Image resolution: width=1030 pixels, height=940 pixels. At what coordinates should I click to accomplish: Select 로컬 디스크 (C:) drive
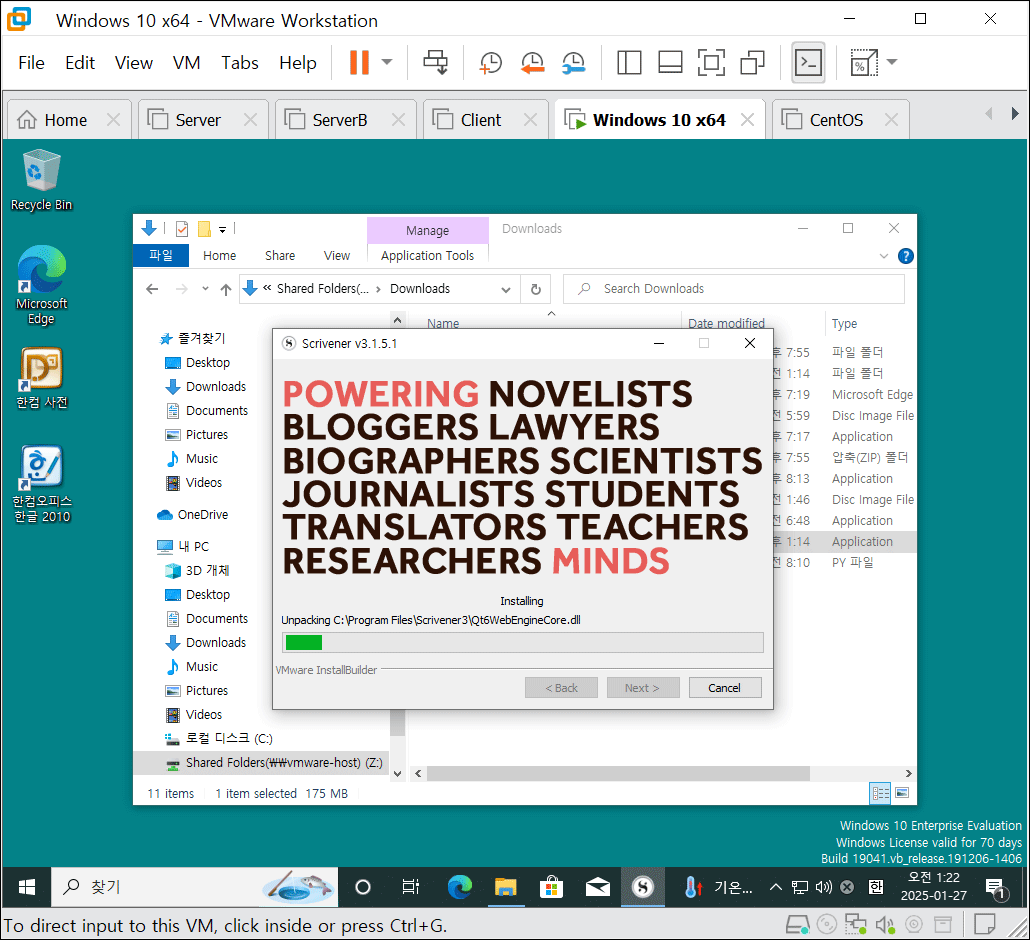pyautogui.click(x=218, y=738)
